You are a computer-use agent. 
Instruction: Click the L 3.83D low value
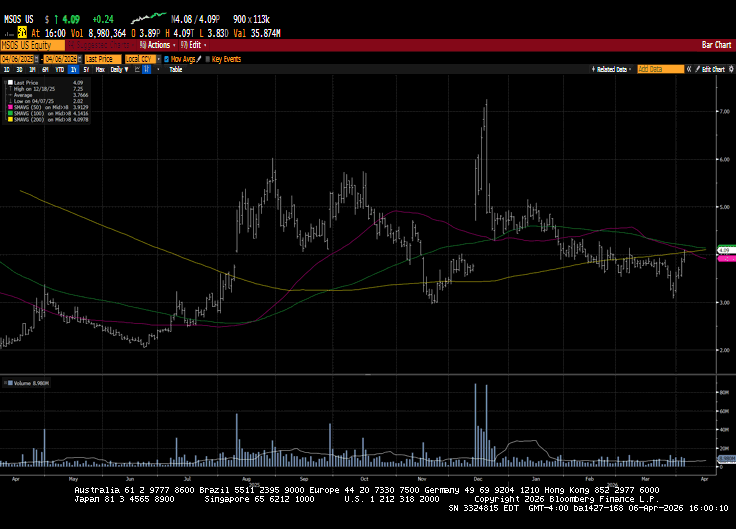point(214,33)
